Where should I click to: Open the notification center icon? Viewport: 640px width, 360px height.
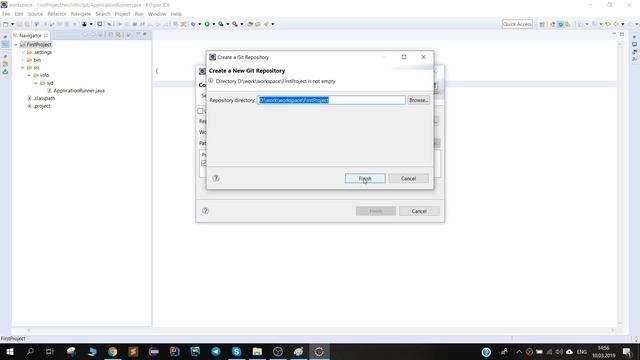tap(627, 351)
